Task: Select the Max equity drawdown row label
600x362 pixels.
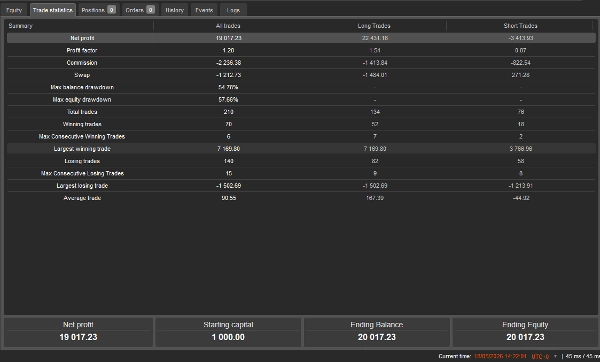Action: coord(82,99)
